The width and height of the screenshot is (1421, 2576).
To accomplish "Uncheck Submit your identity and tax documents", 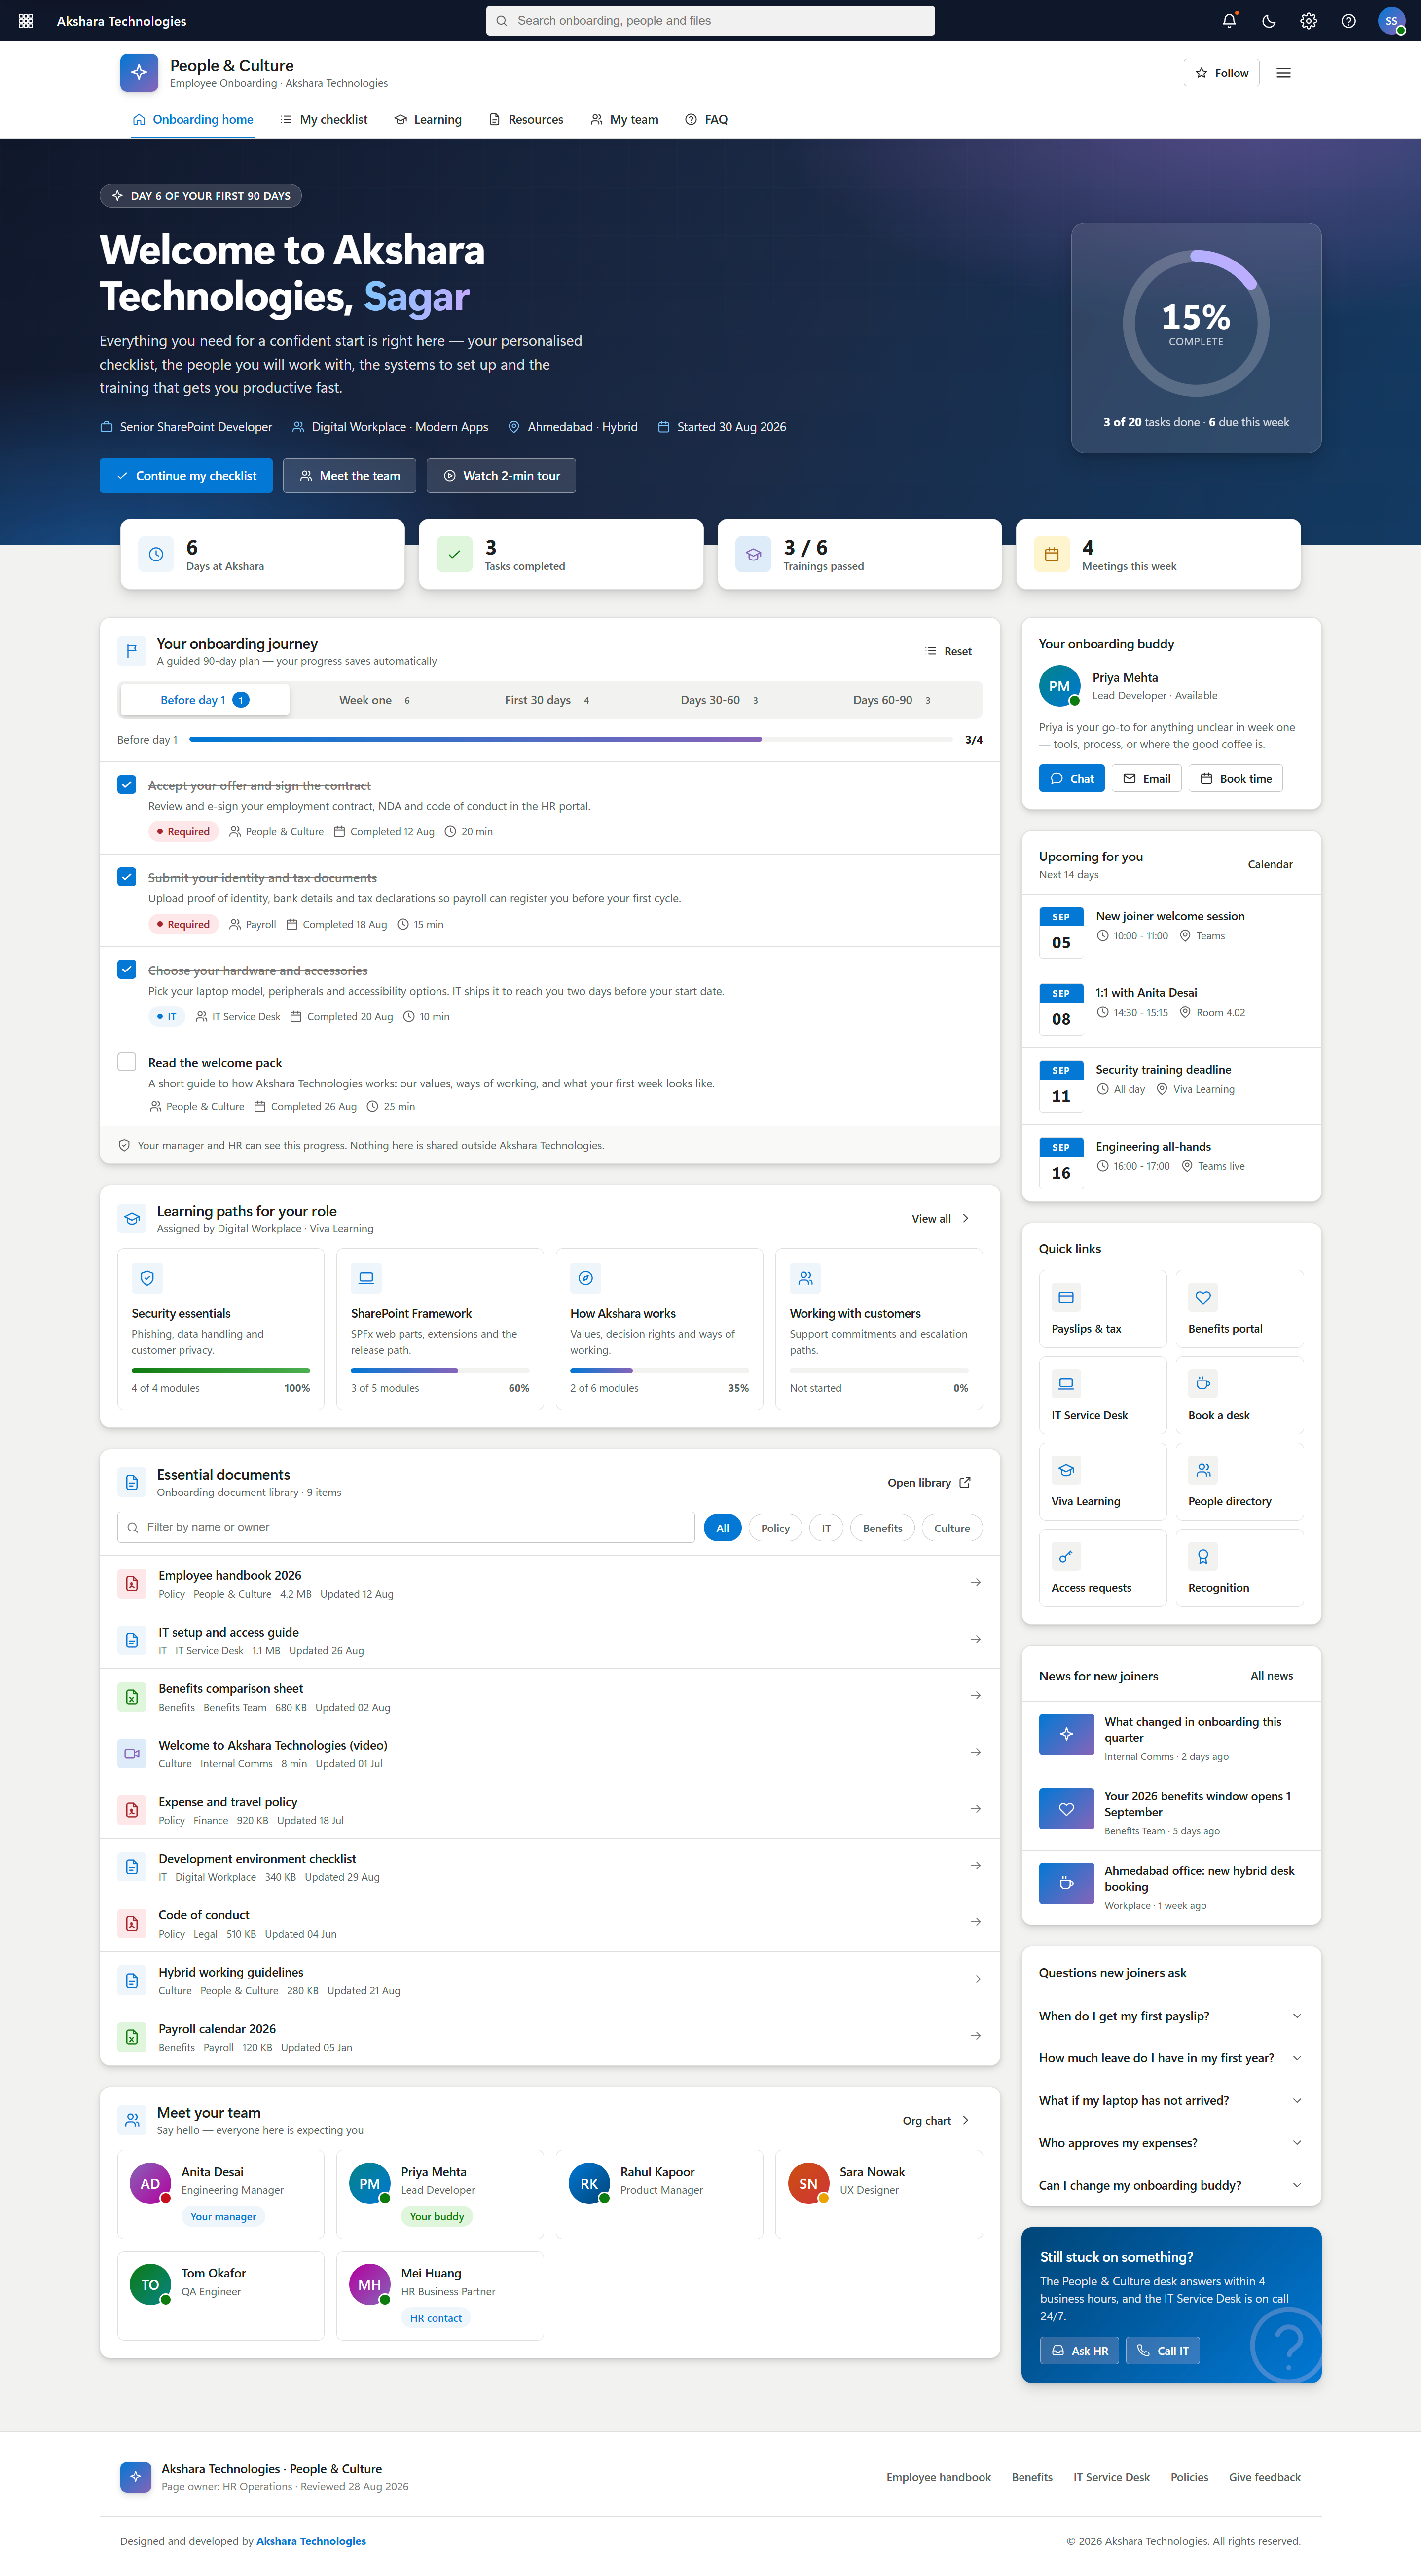I will [x=127, y=877].
